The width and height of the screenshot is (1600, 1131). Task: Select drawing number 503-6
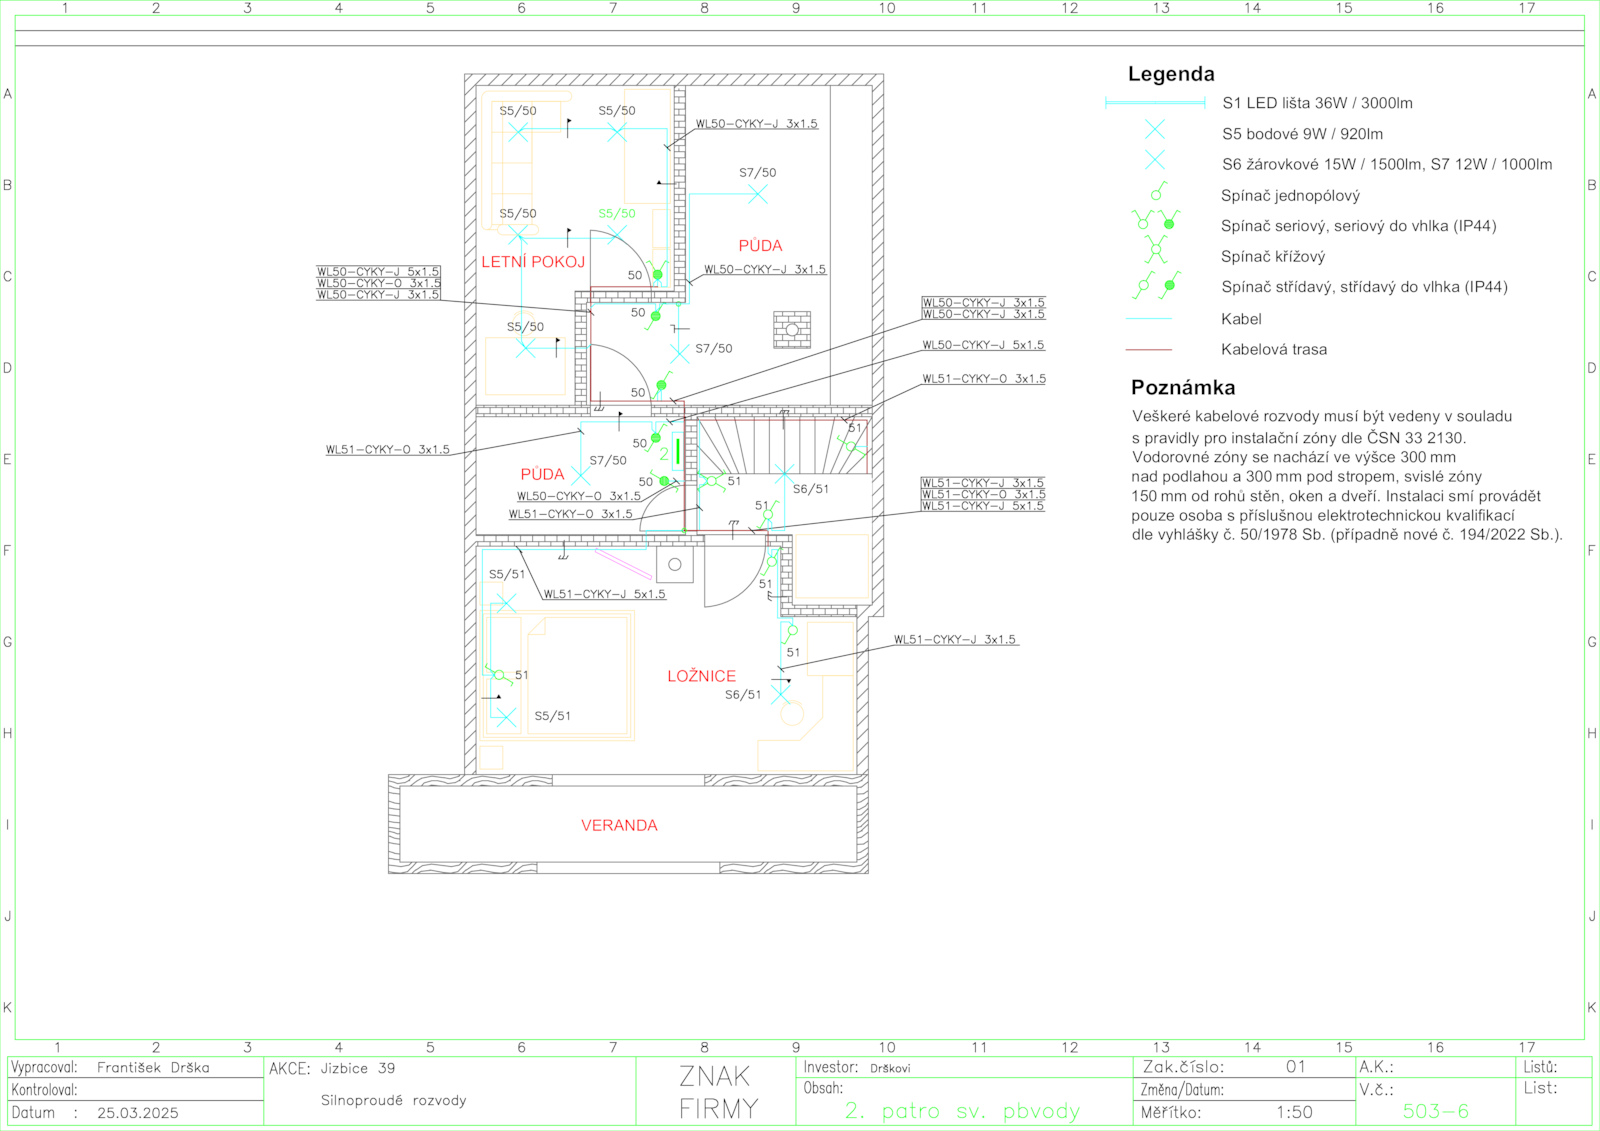coord(1435,1111)
